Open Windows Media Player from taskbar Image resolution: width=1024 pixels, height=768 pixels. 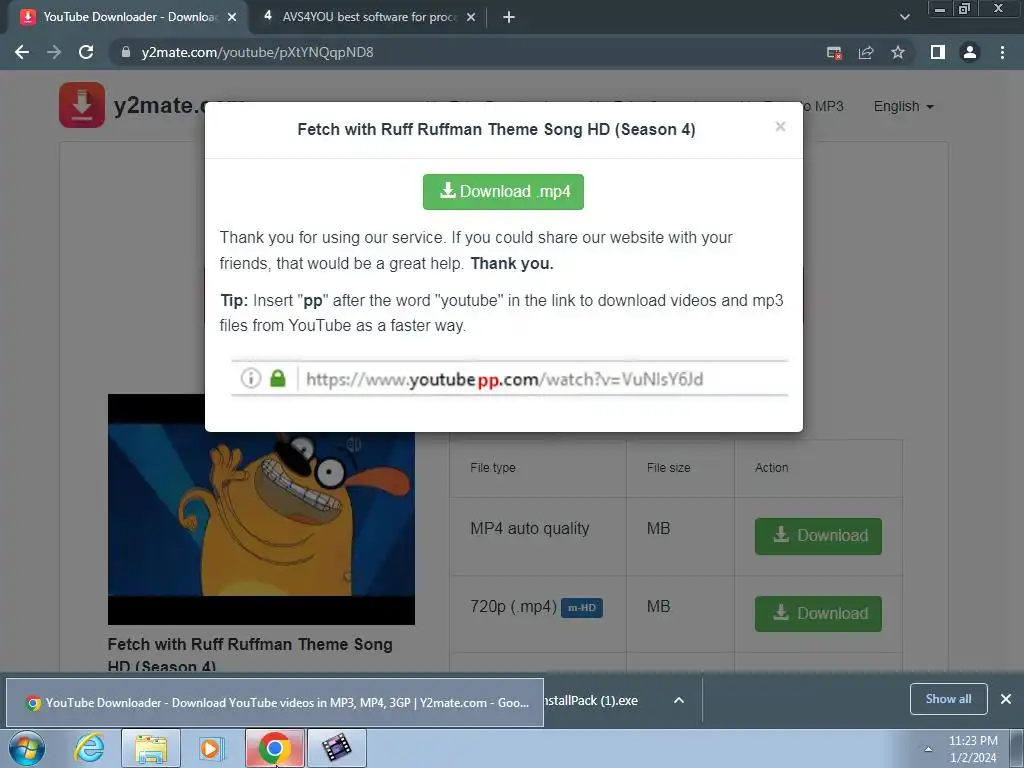211,748
